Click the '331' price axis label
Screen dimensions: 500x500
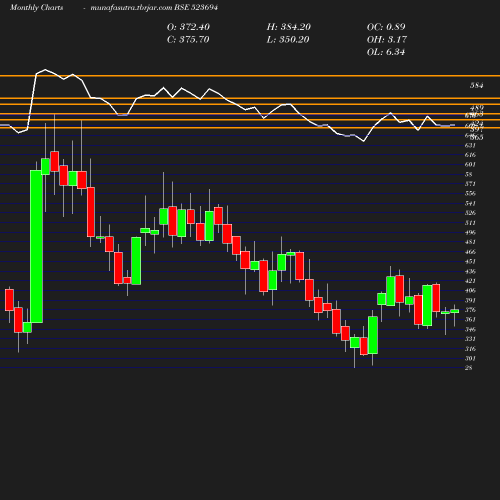click(x=470, y=339)
